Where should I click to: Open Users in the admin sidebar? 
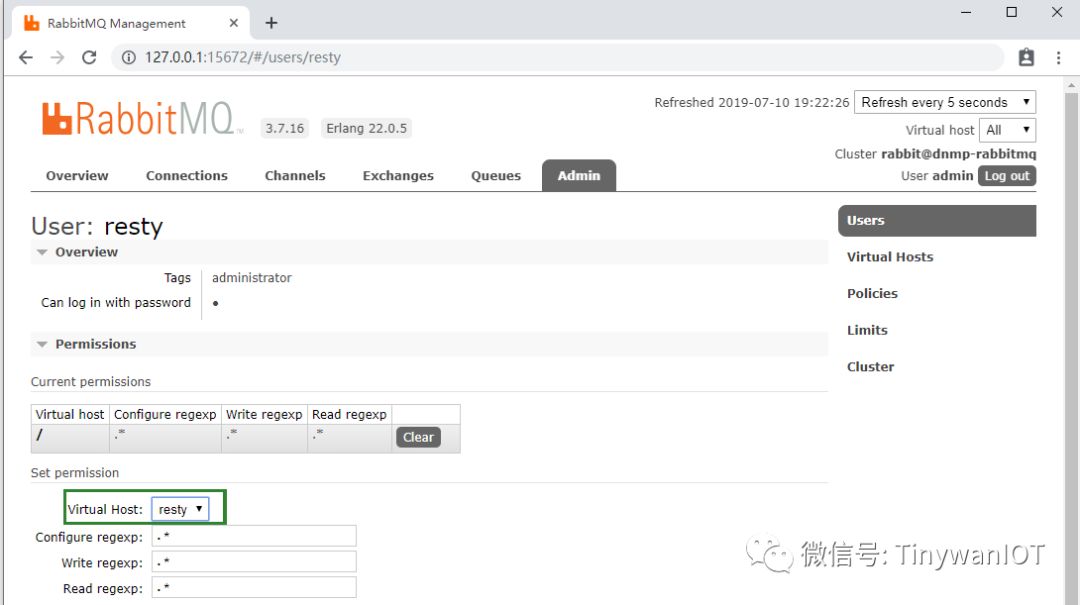[937, 221]
